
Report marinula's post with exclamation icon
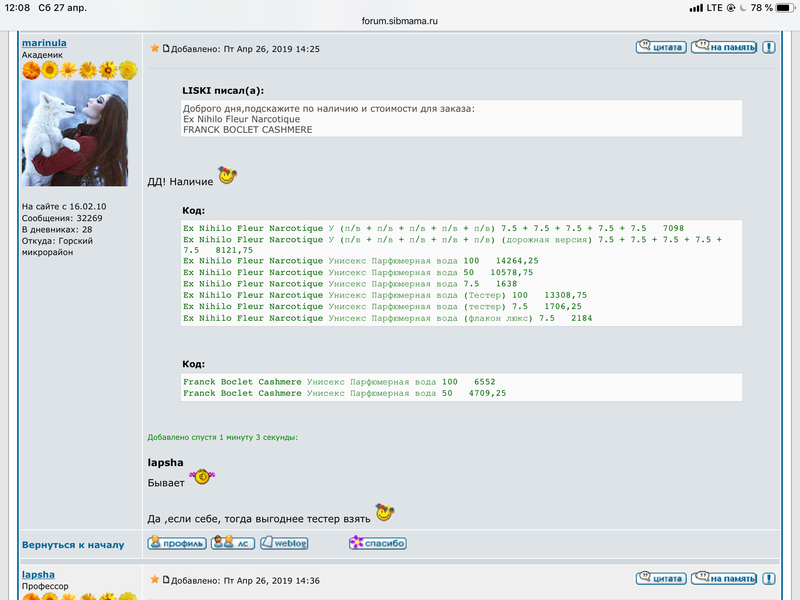pos(769,47)
